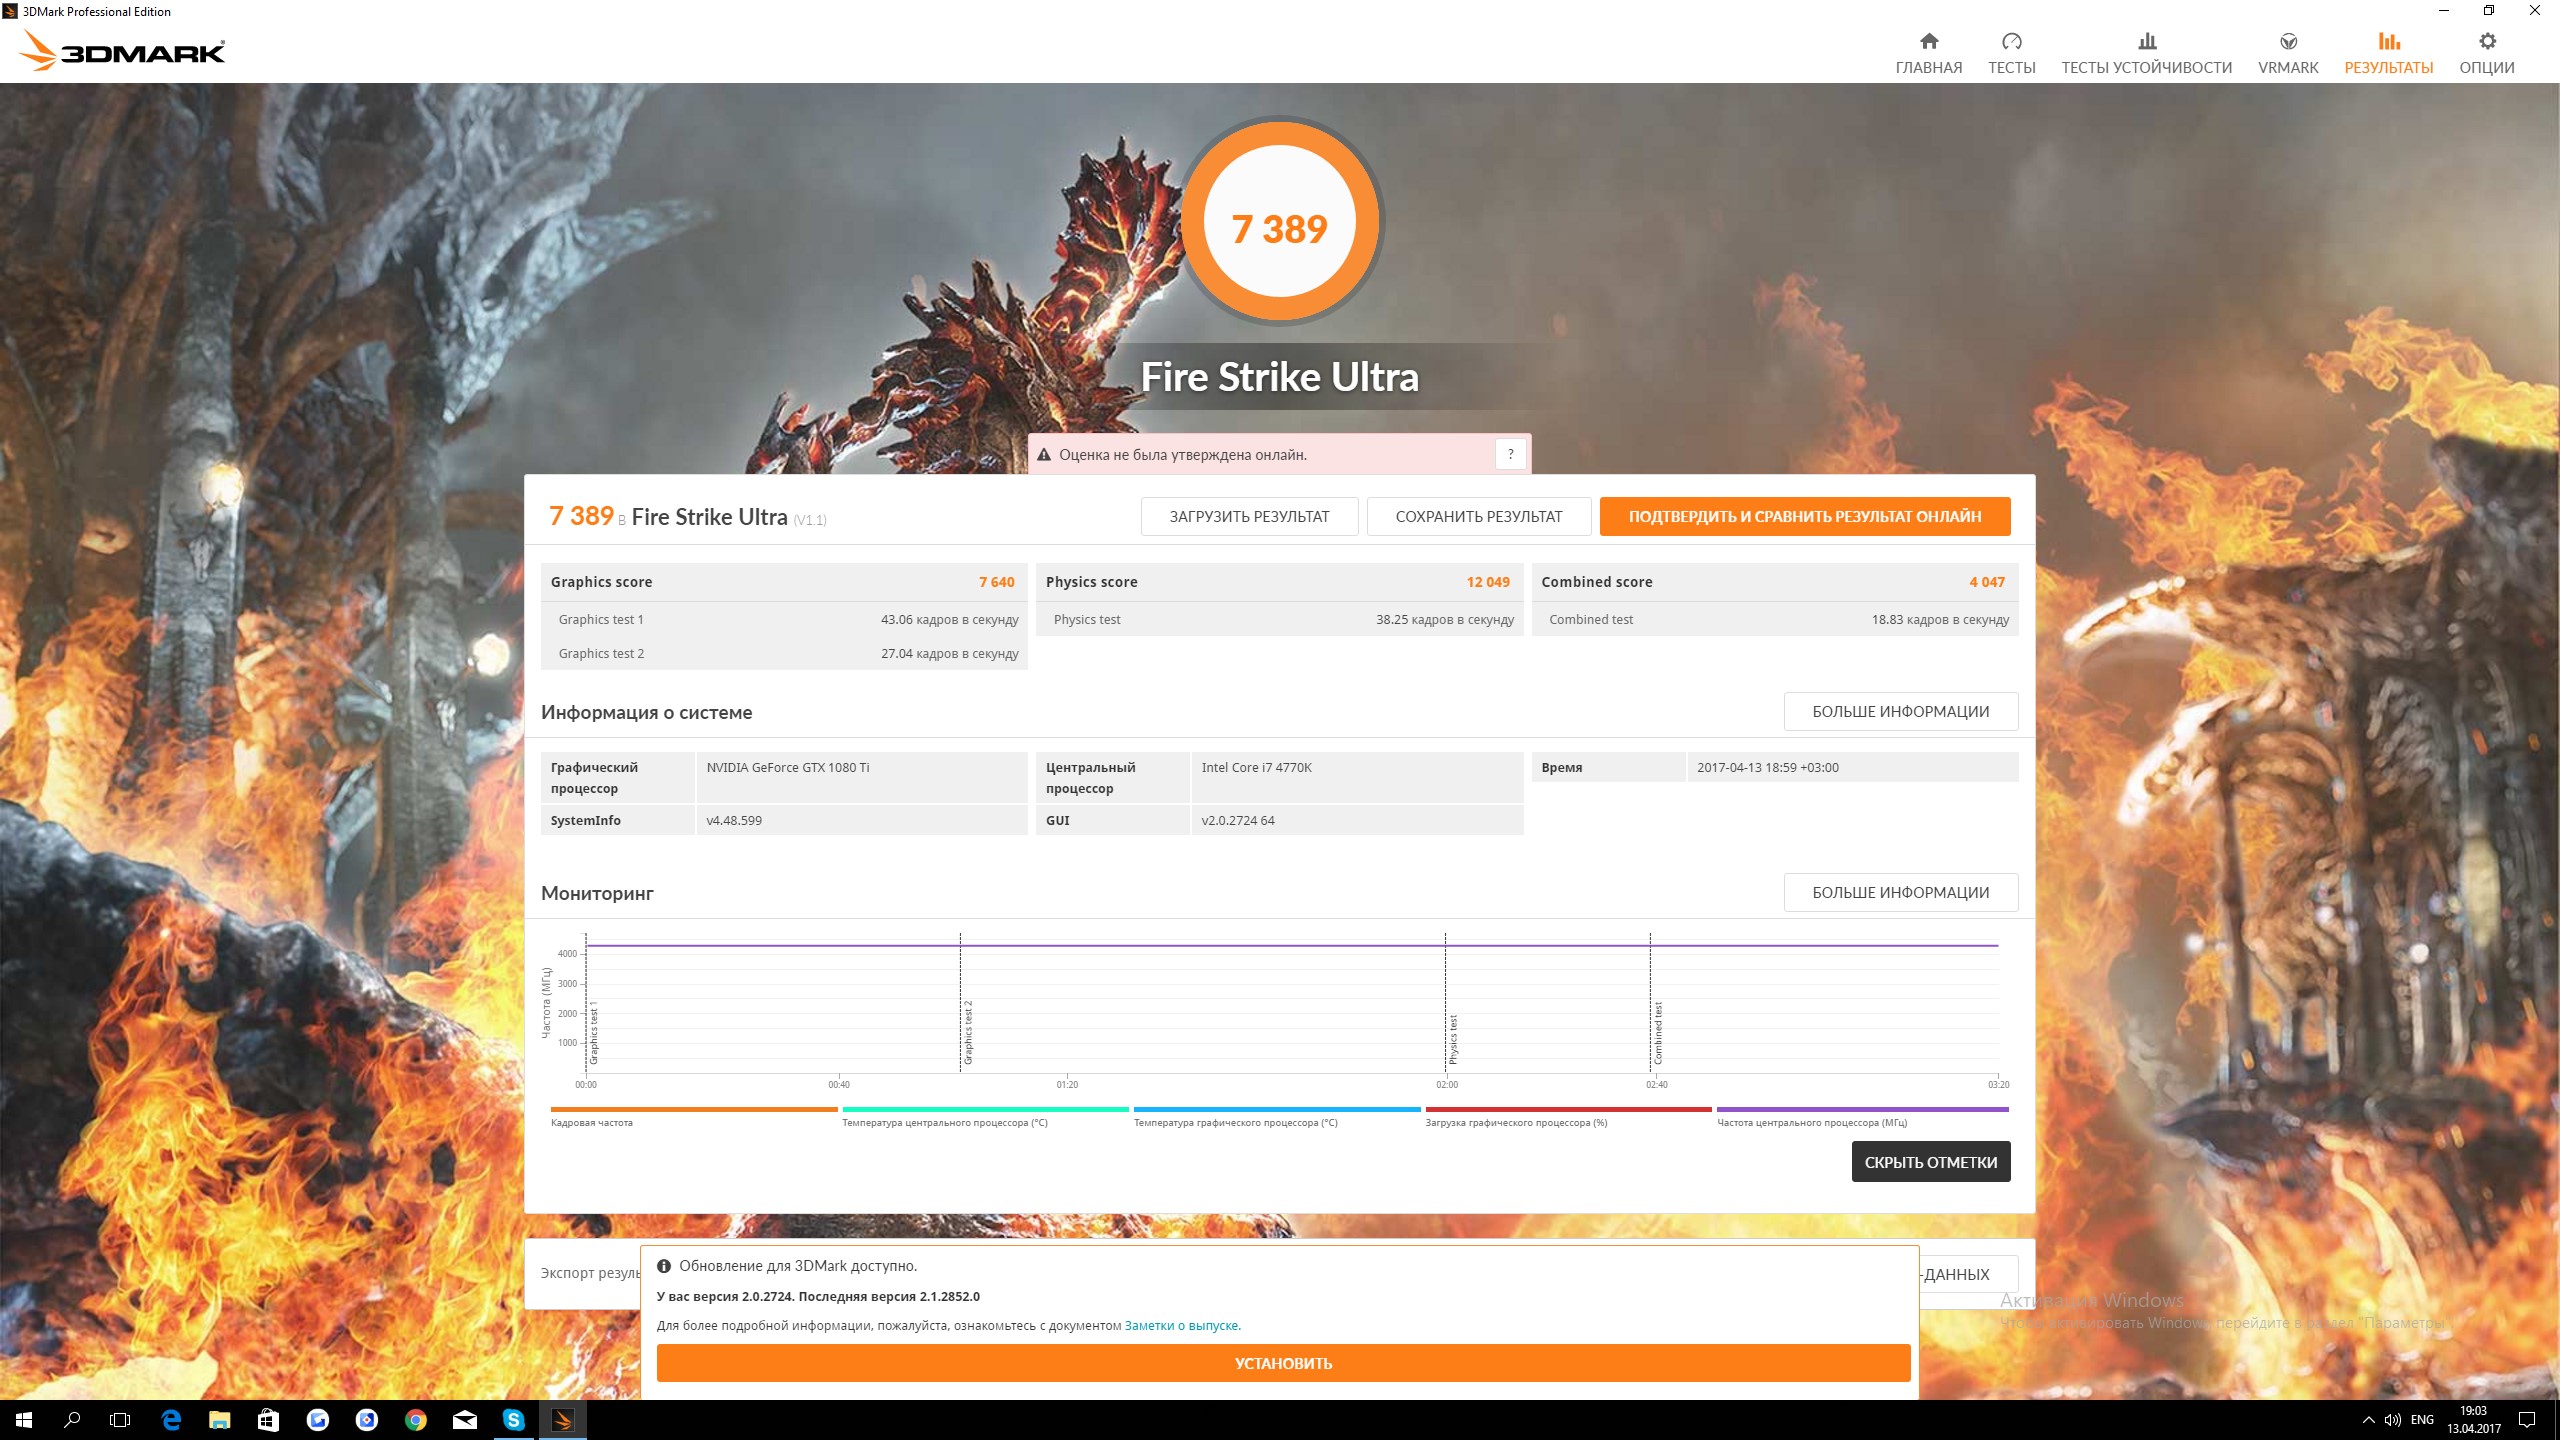Open the Edge browser in the taskbar
Viewport: 2560px width, 1440px height.
171,1419
